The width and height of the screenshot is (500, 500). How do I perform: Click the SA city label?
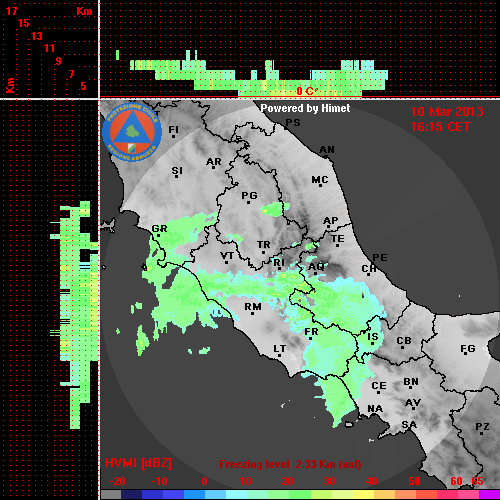pyautogui.click(x=409, y=425)
